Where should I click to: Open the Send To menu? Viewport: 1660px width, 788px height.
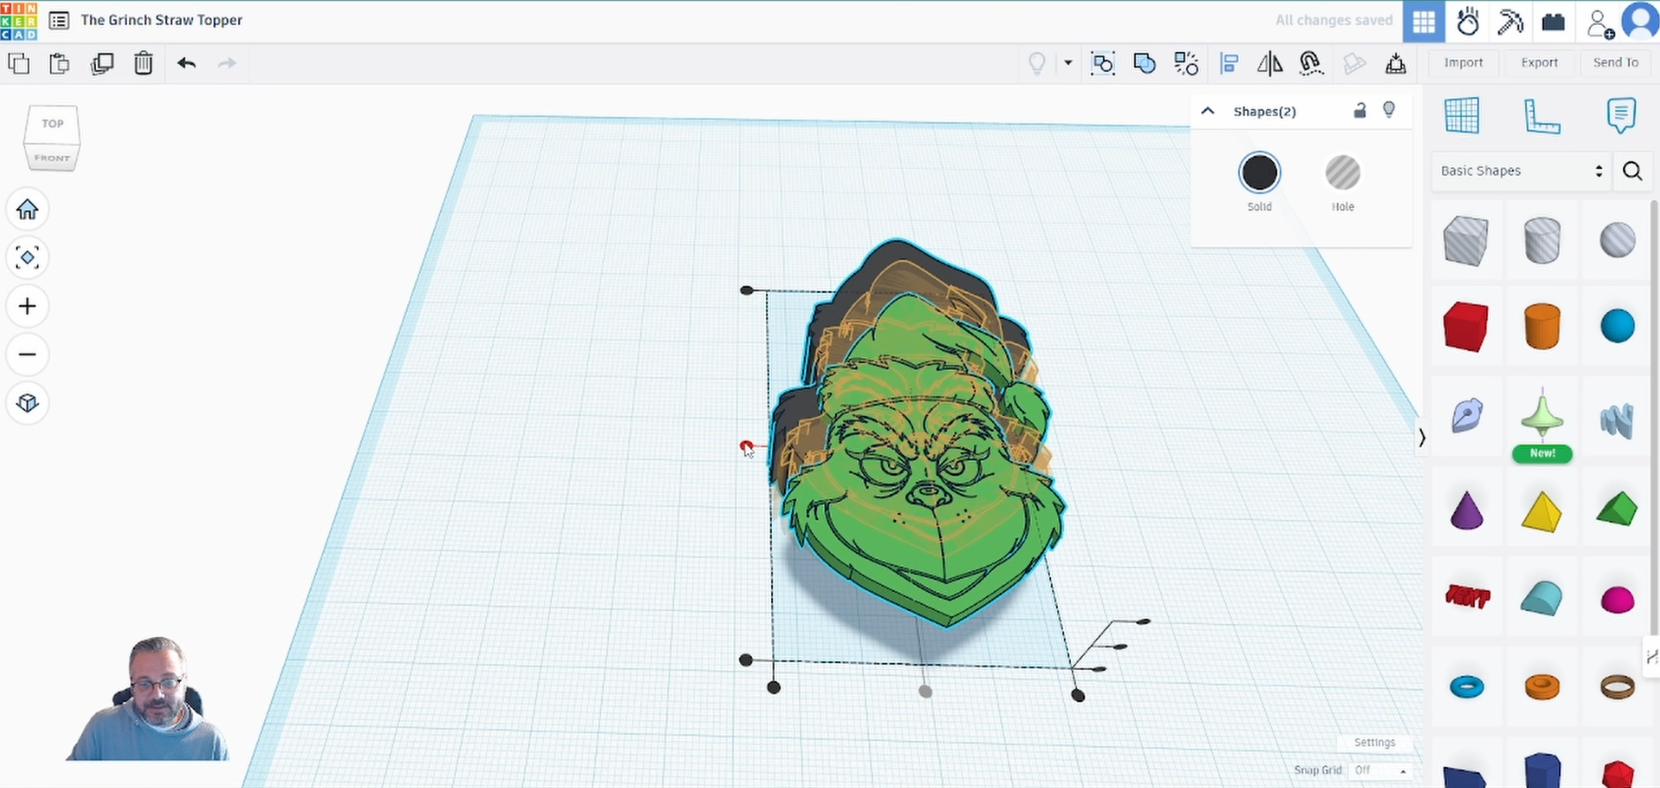tap(1615, 63)
